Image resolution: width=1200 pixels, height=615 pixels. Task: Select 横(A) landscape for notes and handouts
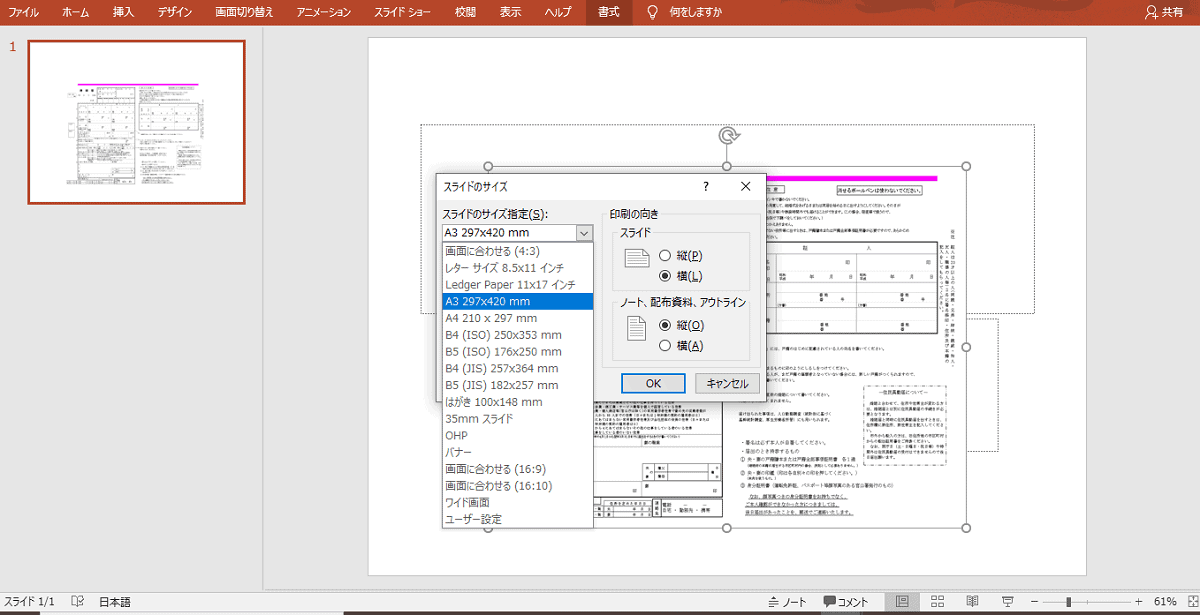[x=665, y=346]
